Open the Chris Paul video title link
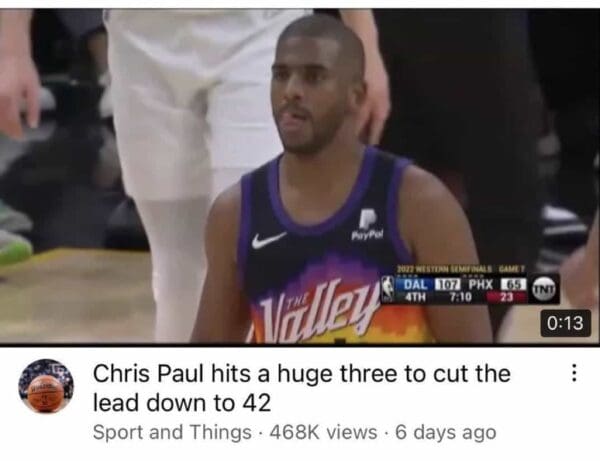This screenshot has height=461, width=600. tap(302, 388)
